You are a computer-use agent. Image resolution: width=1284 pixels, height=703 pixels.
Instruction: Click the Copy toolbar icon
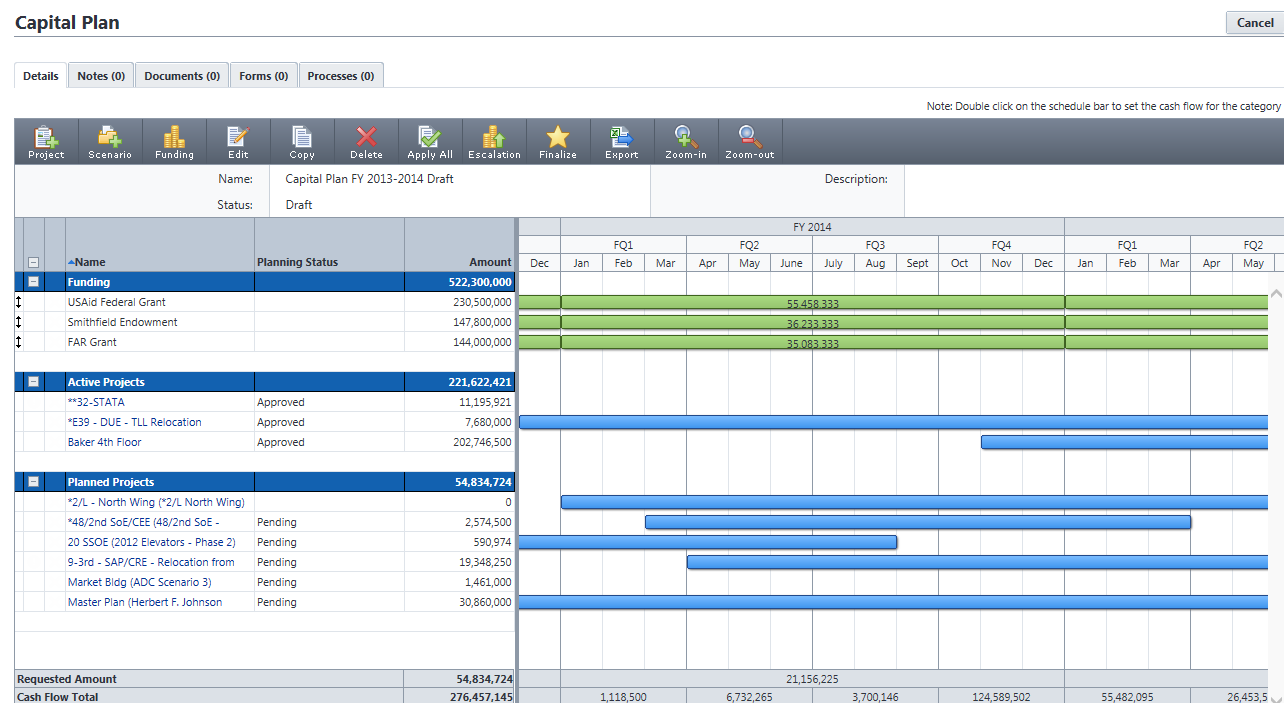pyautogui.click(x=302, y=142)
